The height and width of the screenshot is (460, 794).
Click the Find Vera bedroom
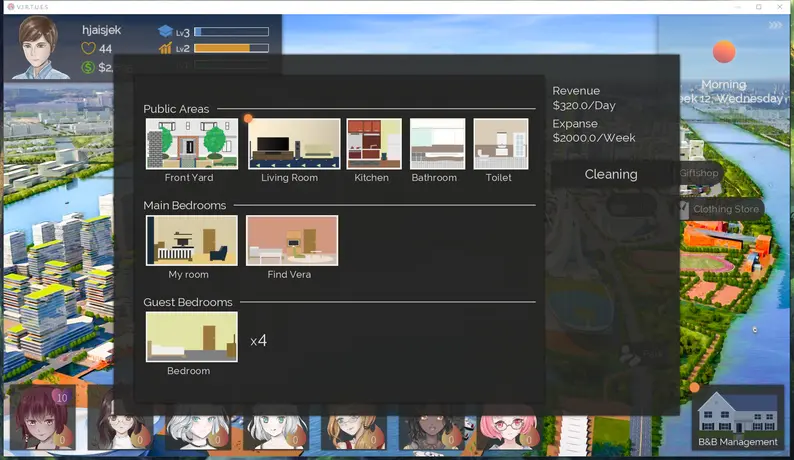coord(291,241)
